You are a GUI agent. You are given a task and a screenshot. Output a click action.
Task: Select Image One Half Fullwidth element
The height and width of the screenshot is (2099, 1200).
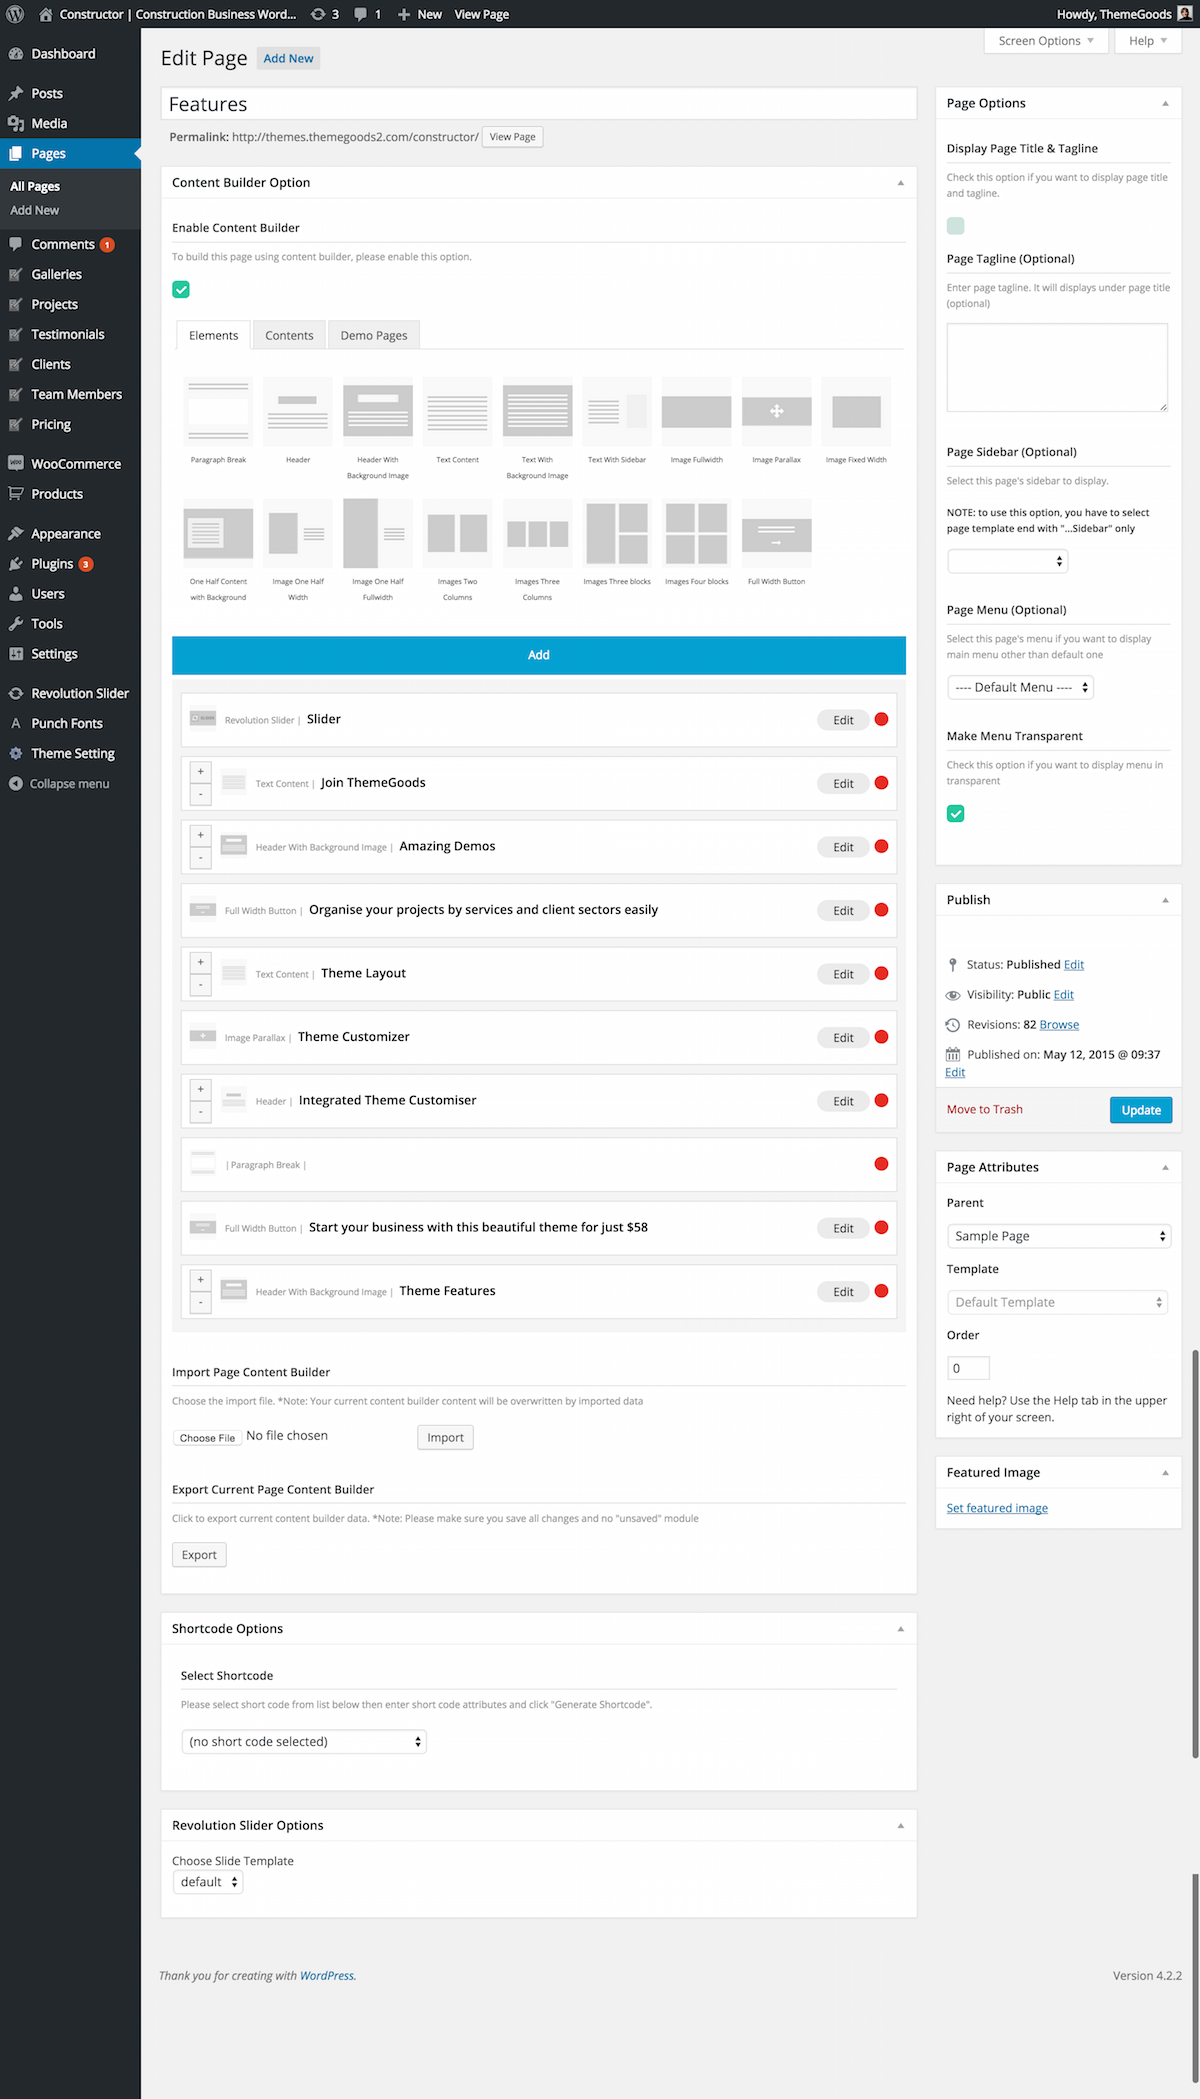tap(378, 533)
